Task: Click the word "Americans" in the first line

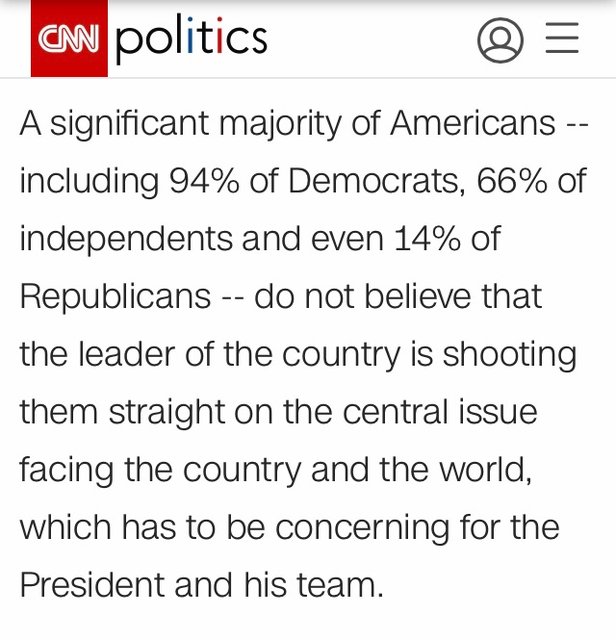Action: [473, 124]
